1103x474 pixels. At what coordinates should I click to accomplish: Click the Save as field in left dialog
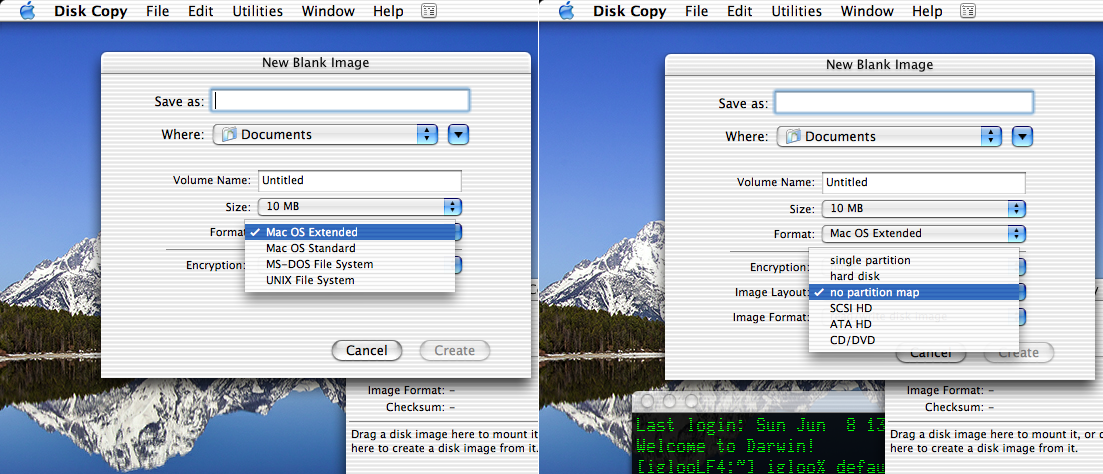coord(341,101)
